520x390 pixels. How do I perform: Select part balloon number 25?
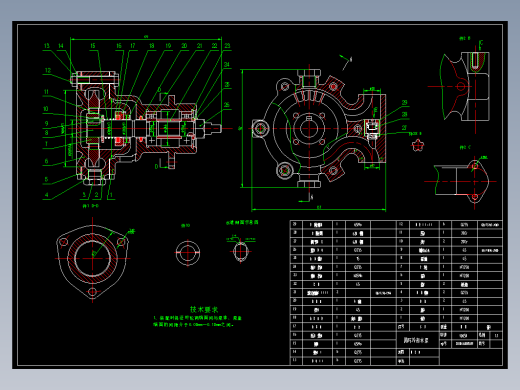tap(227, 85)
